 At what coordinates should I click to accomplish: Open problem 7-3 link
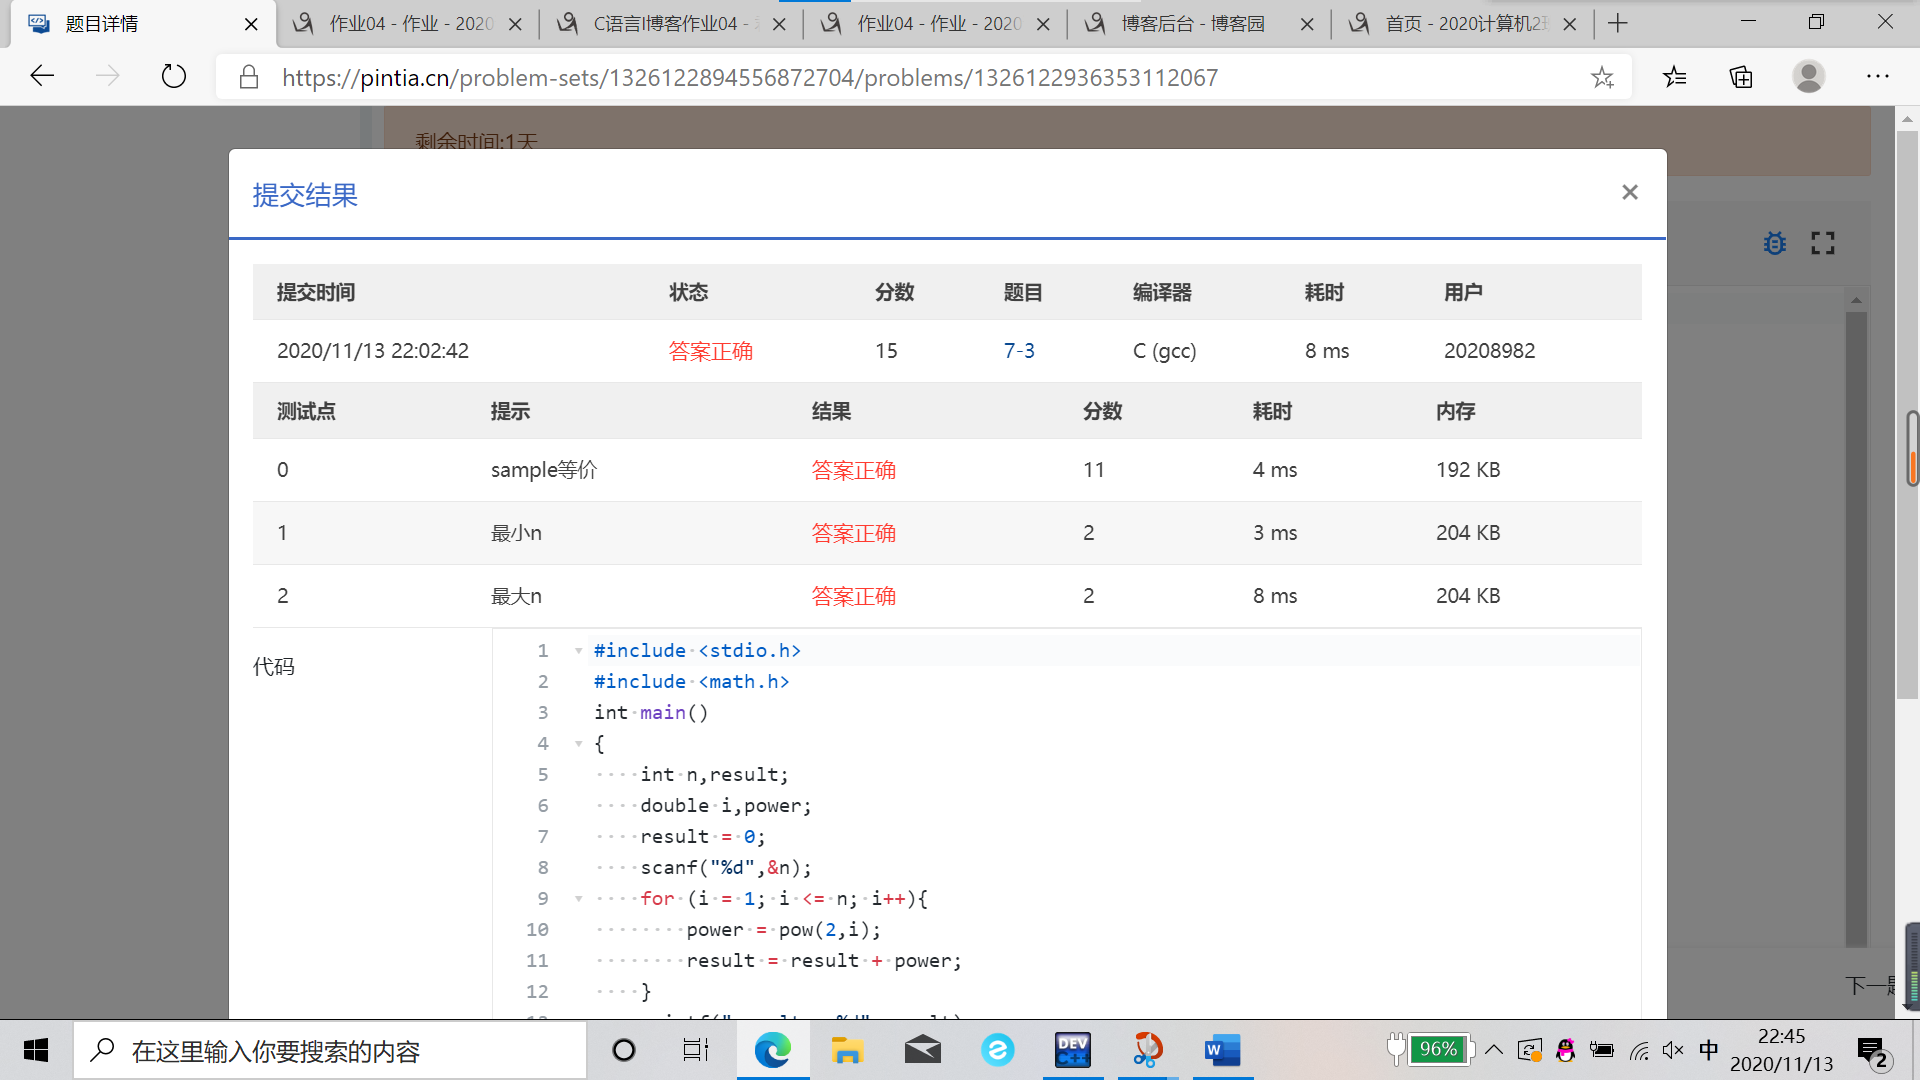pyautogui.click(x=1018, y=351)
